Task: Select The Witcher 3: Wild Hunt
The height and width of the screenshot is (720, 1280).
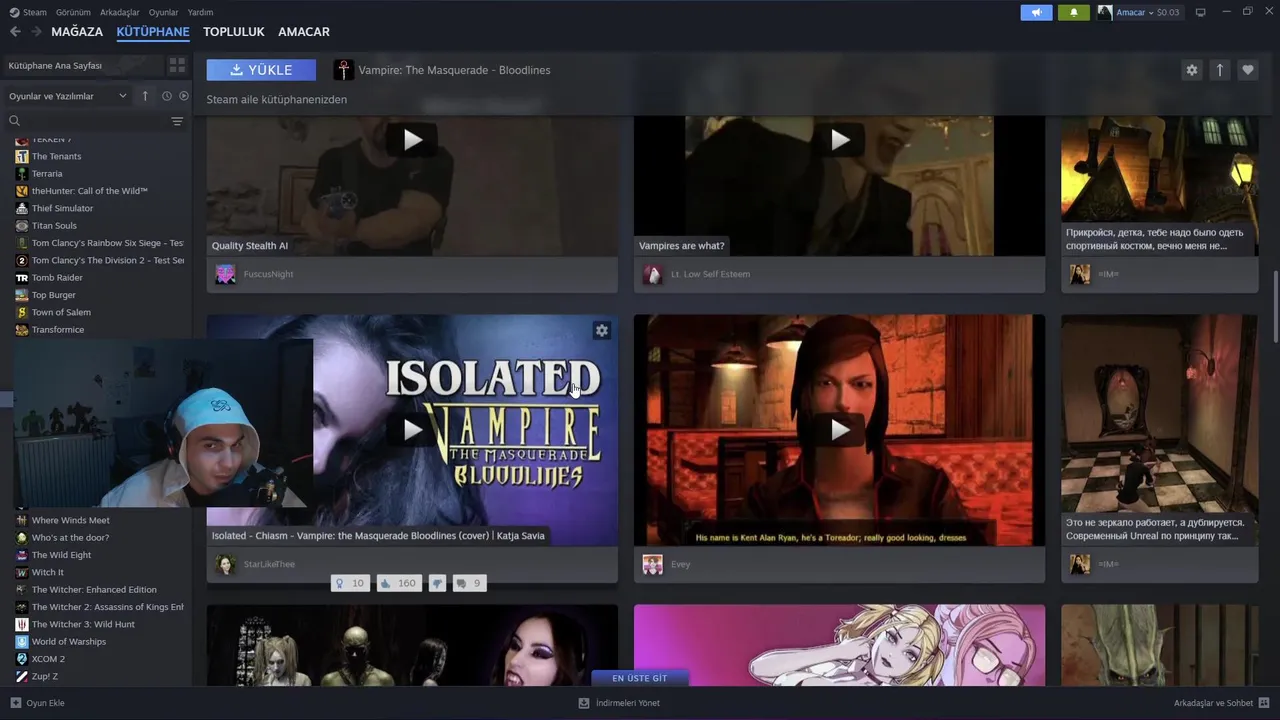Action: [83, 624]
